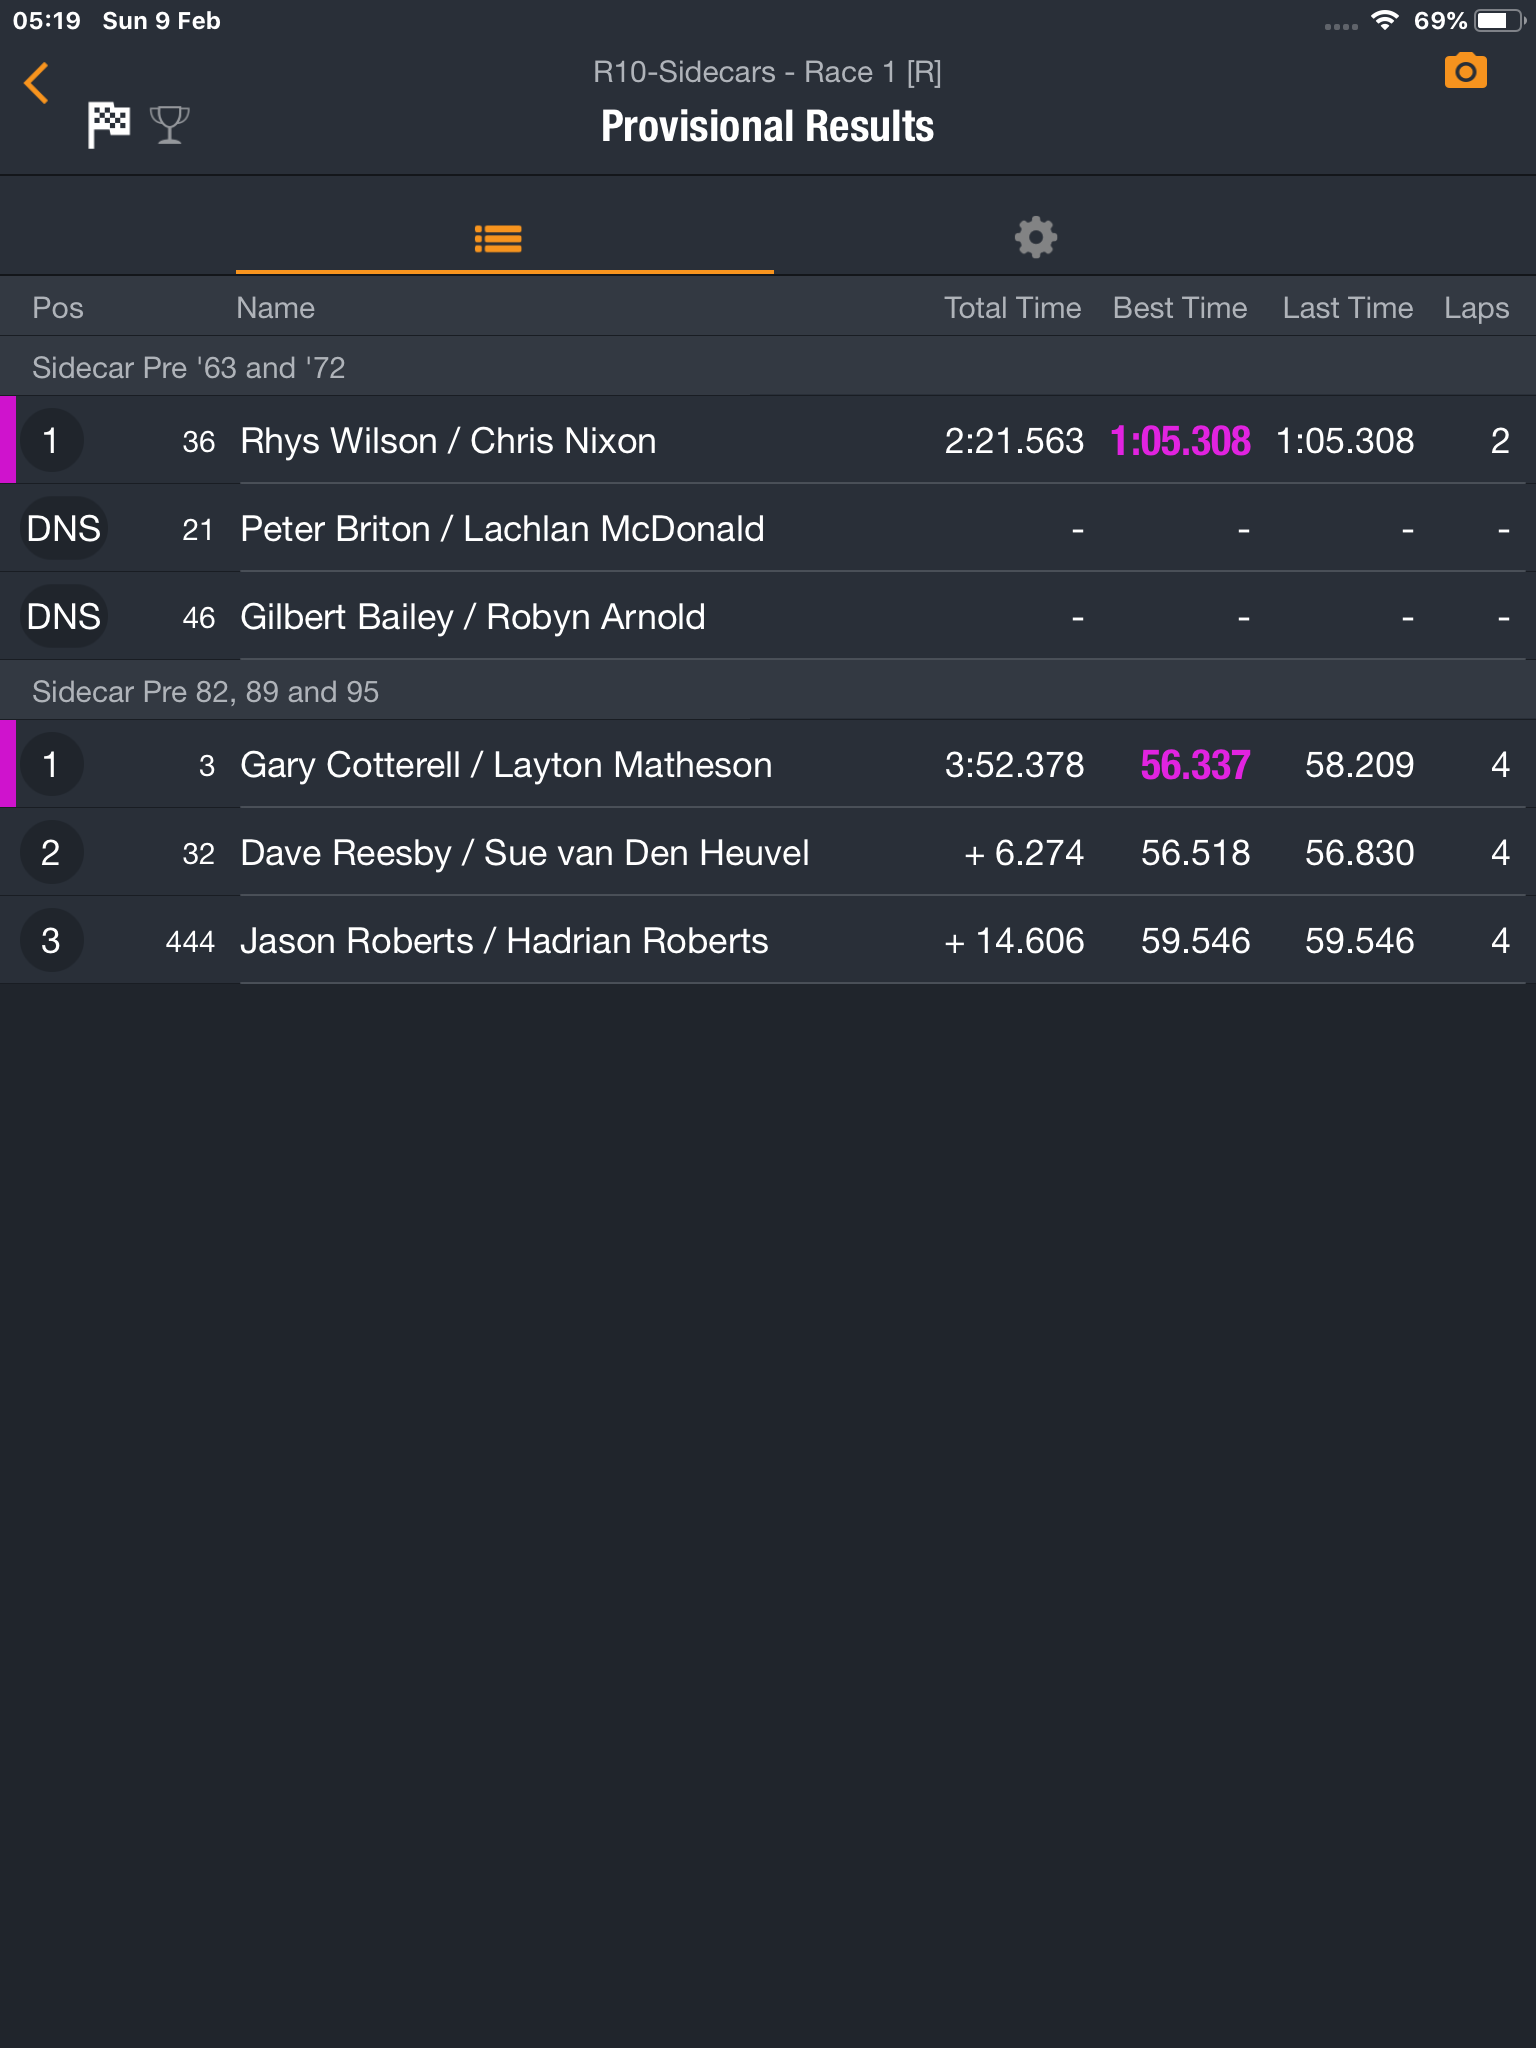This screenshot has width=1536, height=2048.
Task: Click the Laps column header
Action: [x=1476, y=308]
